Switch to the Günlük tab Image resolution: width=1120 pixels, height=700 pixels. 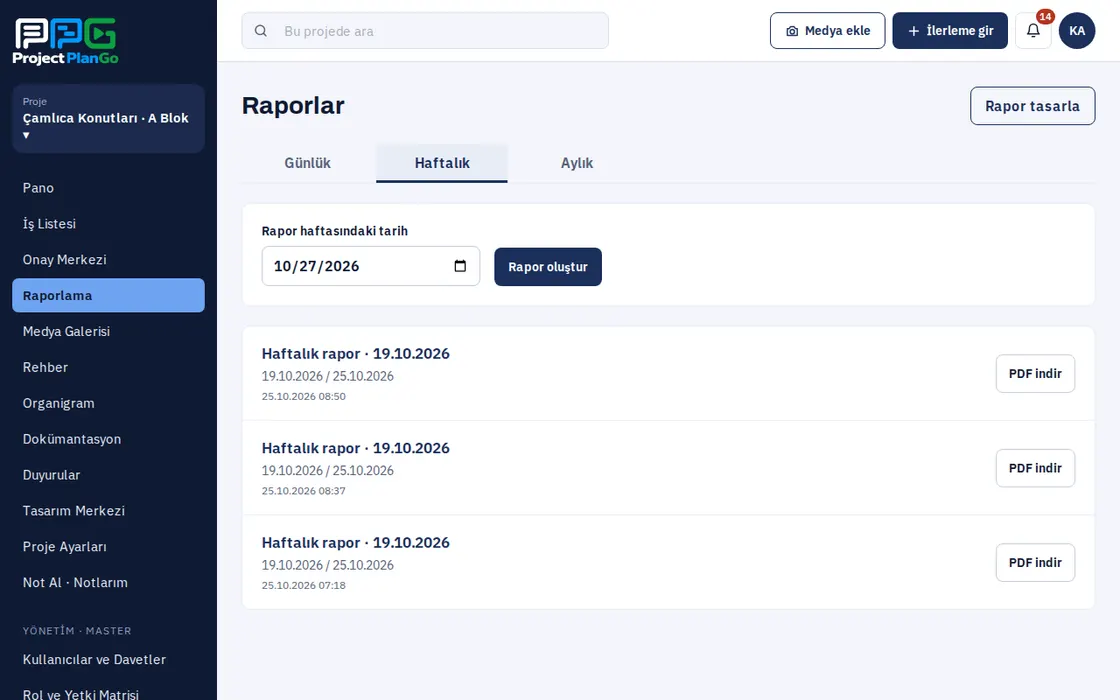click(307, 163)
